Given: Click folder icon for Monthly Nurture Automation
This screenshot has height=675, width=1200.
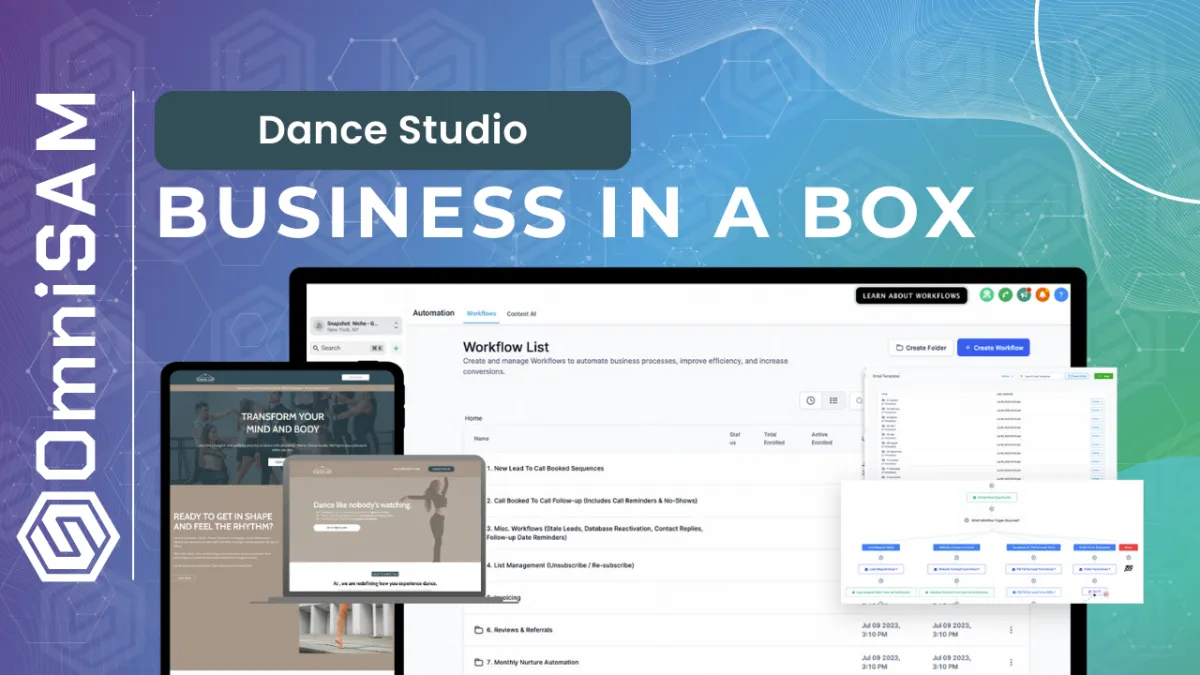Looking at the screenshot, I should [478, 662].
